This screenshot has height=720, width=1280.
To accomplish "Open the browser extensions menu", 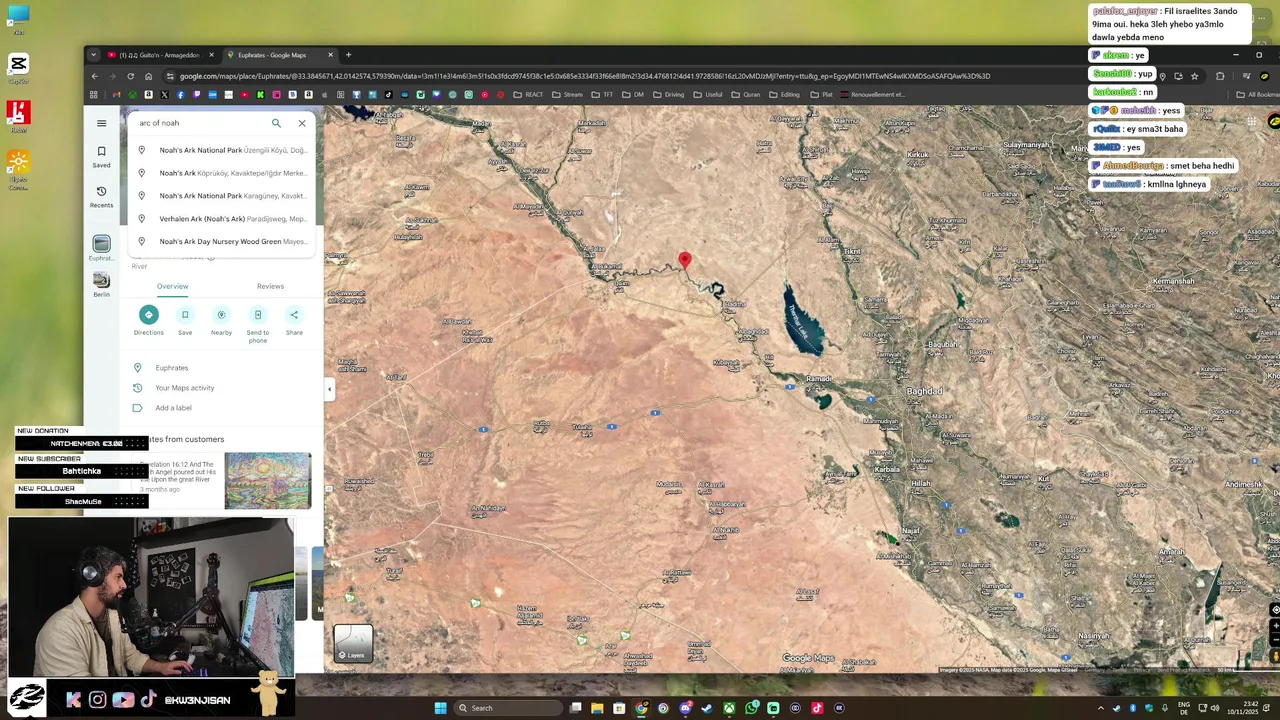I will (1220, 76).
